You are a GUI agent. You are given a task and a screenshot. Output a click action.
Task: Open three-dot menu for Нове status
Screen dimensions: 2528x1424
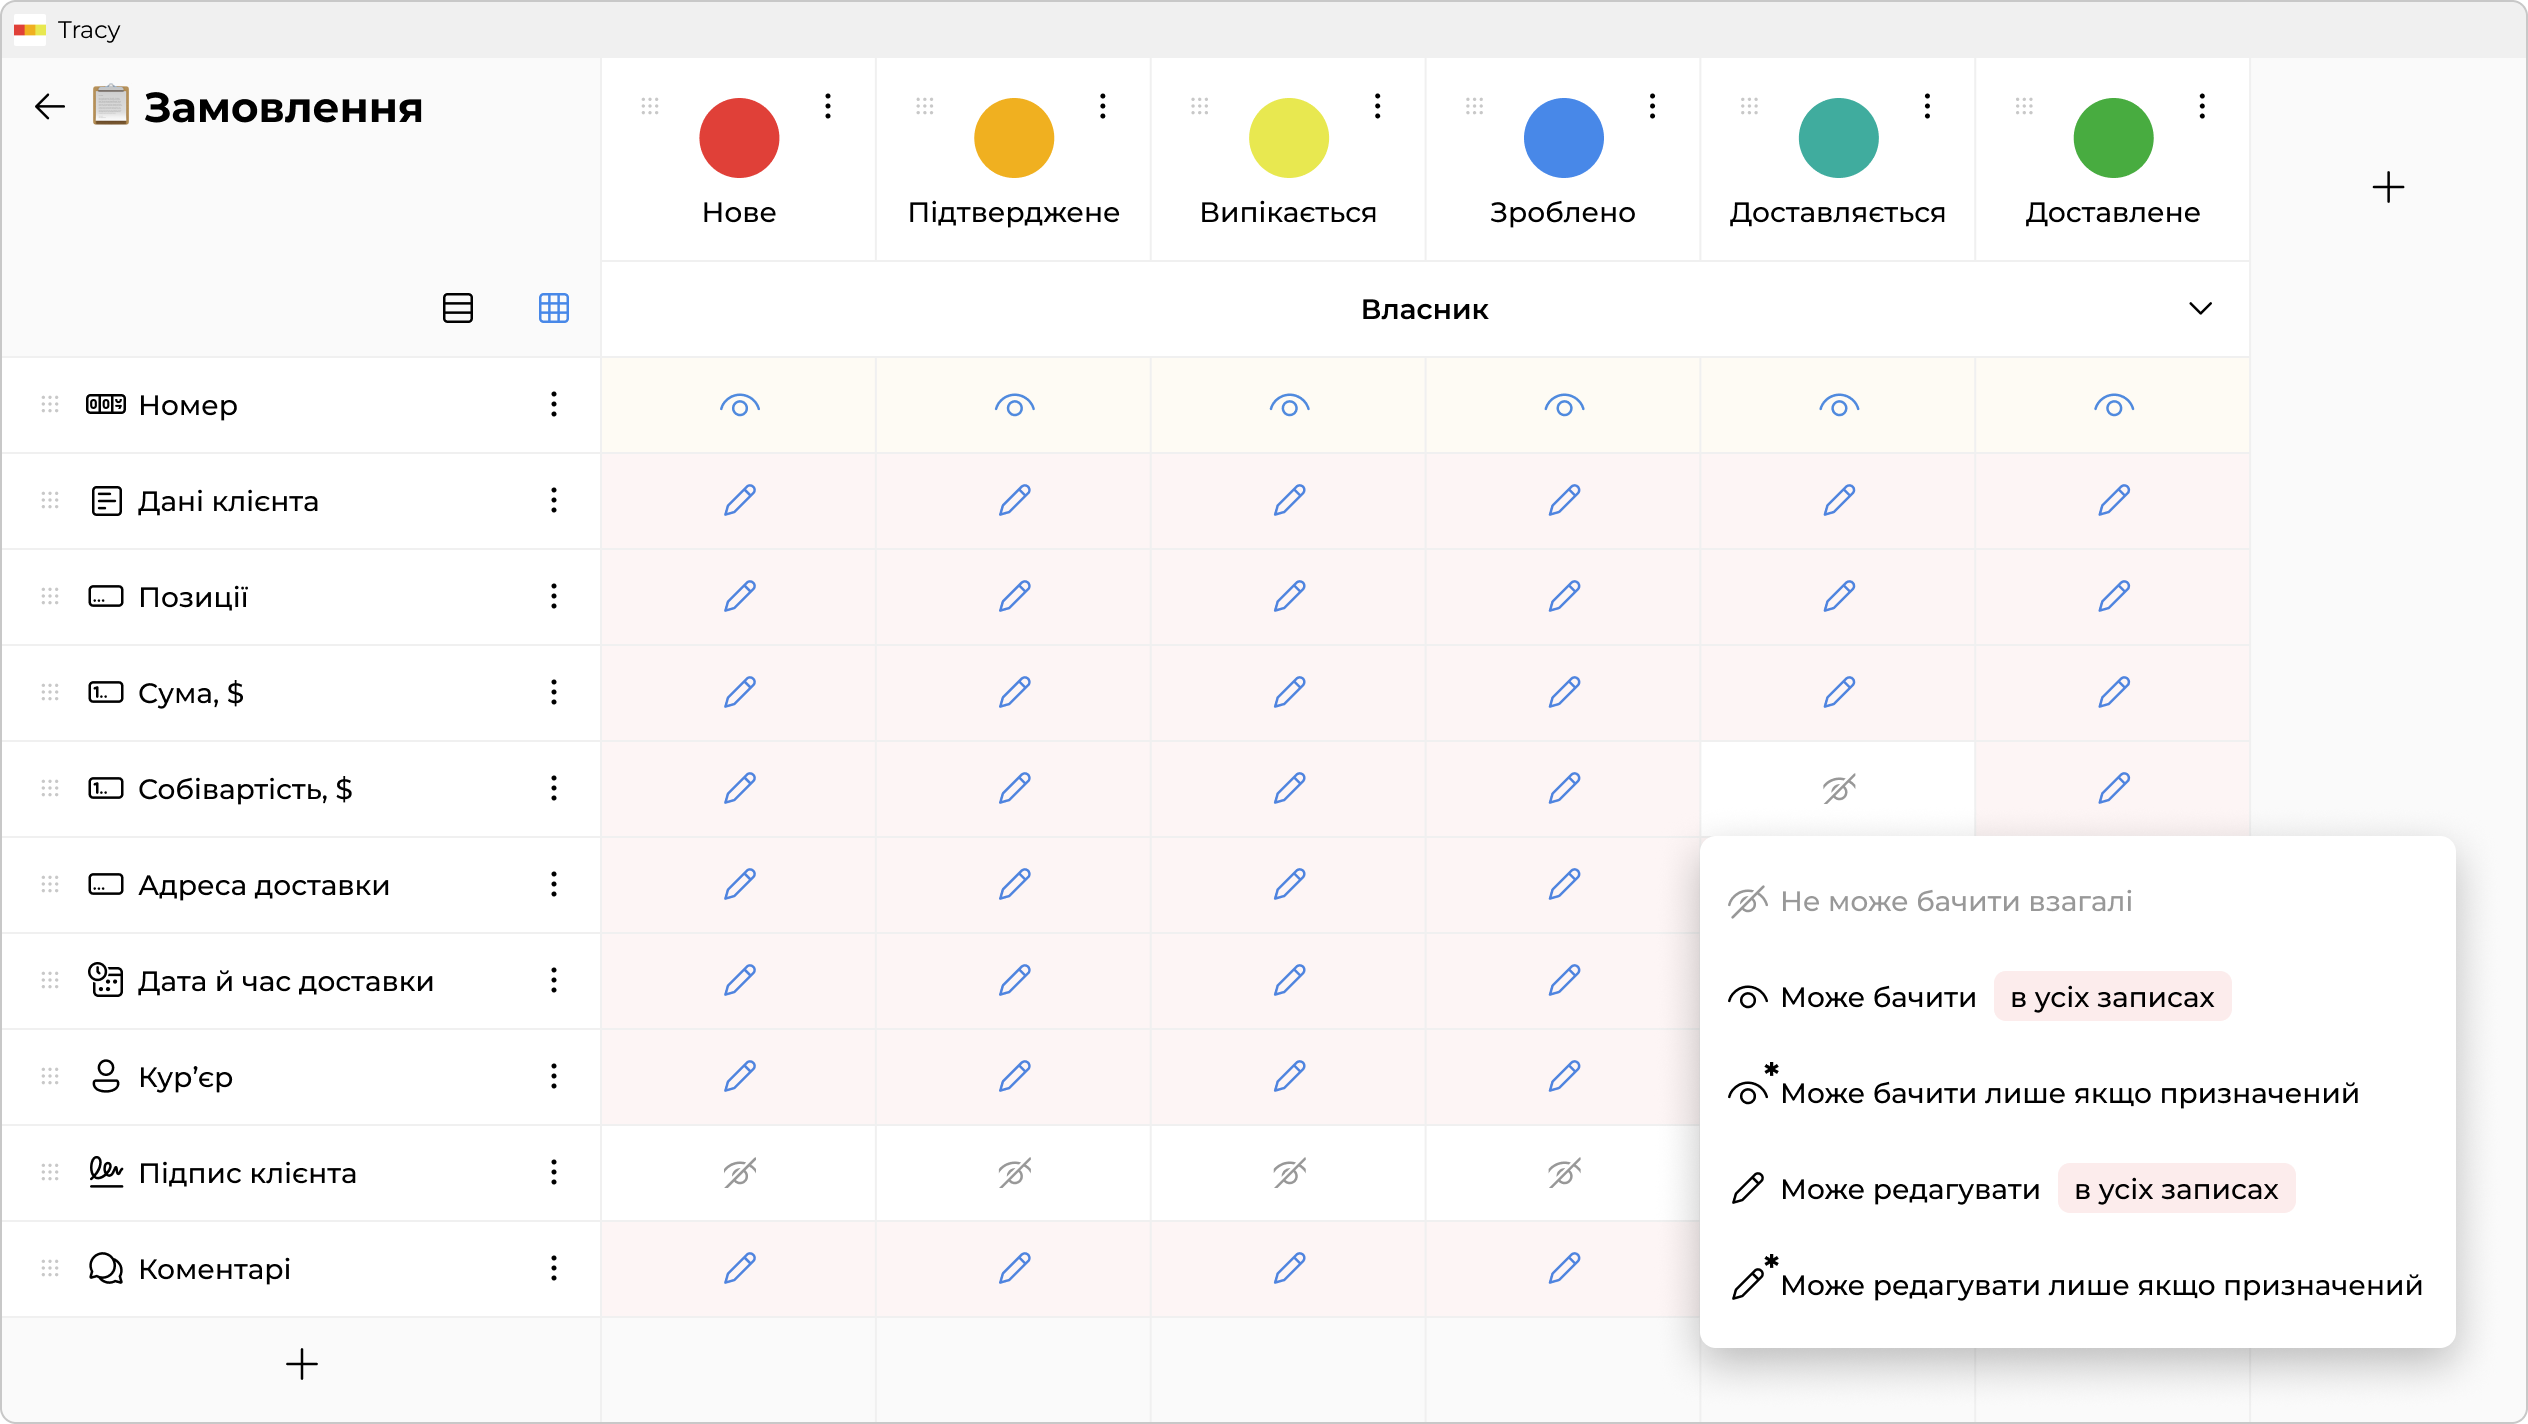[828, 106]
